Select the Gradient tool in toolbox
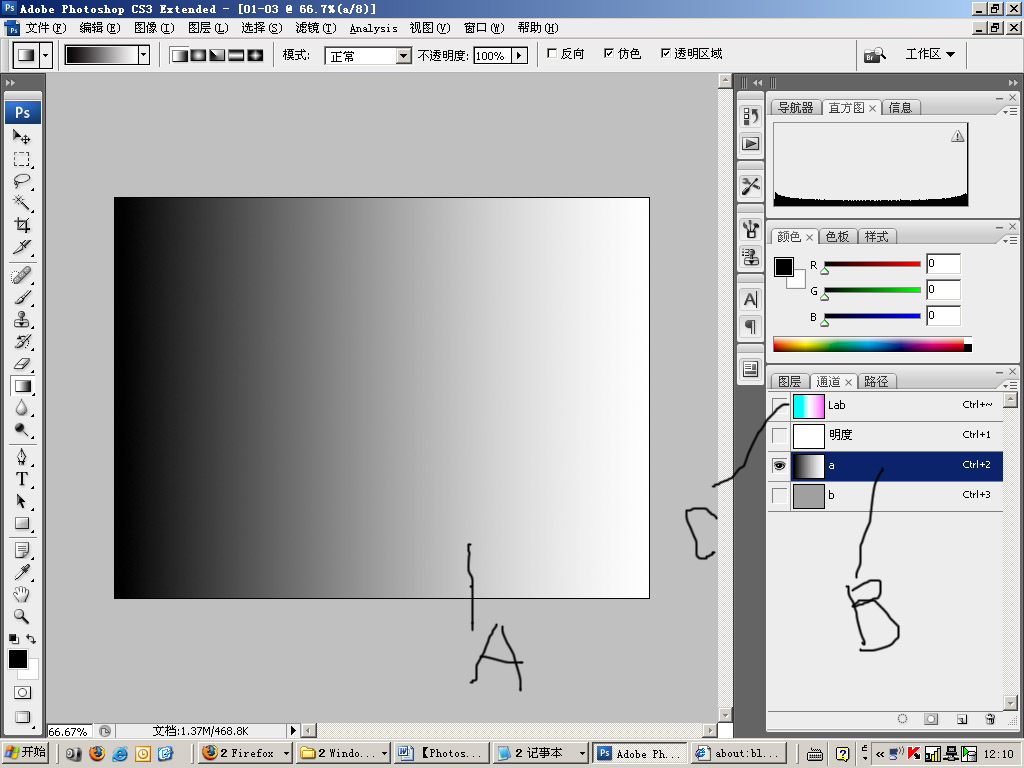The height and width of the screenshot is (768, 1024). (x=23, y=386)
